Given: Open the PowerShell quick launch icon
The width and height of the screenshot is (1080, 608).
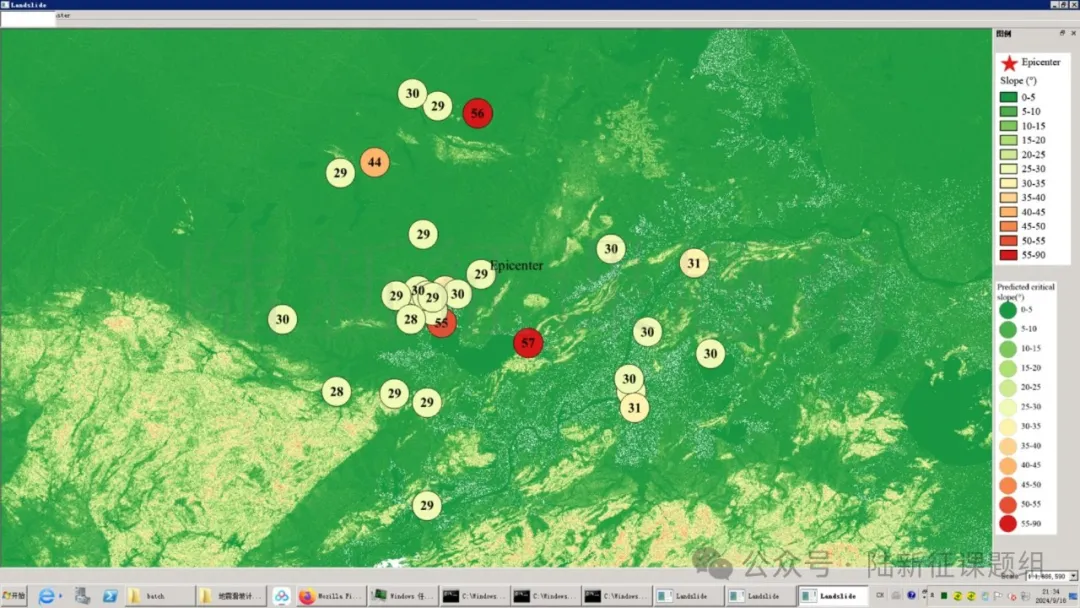Looking at the screenshot, I should (110, 596).
